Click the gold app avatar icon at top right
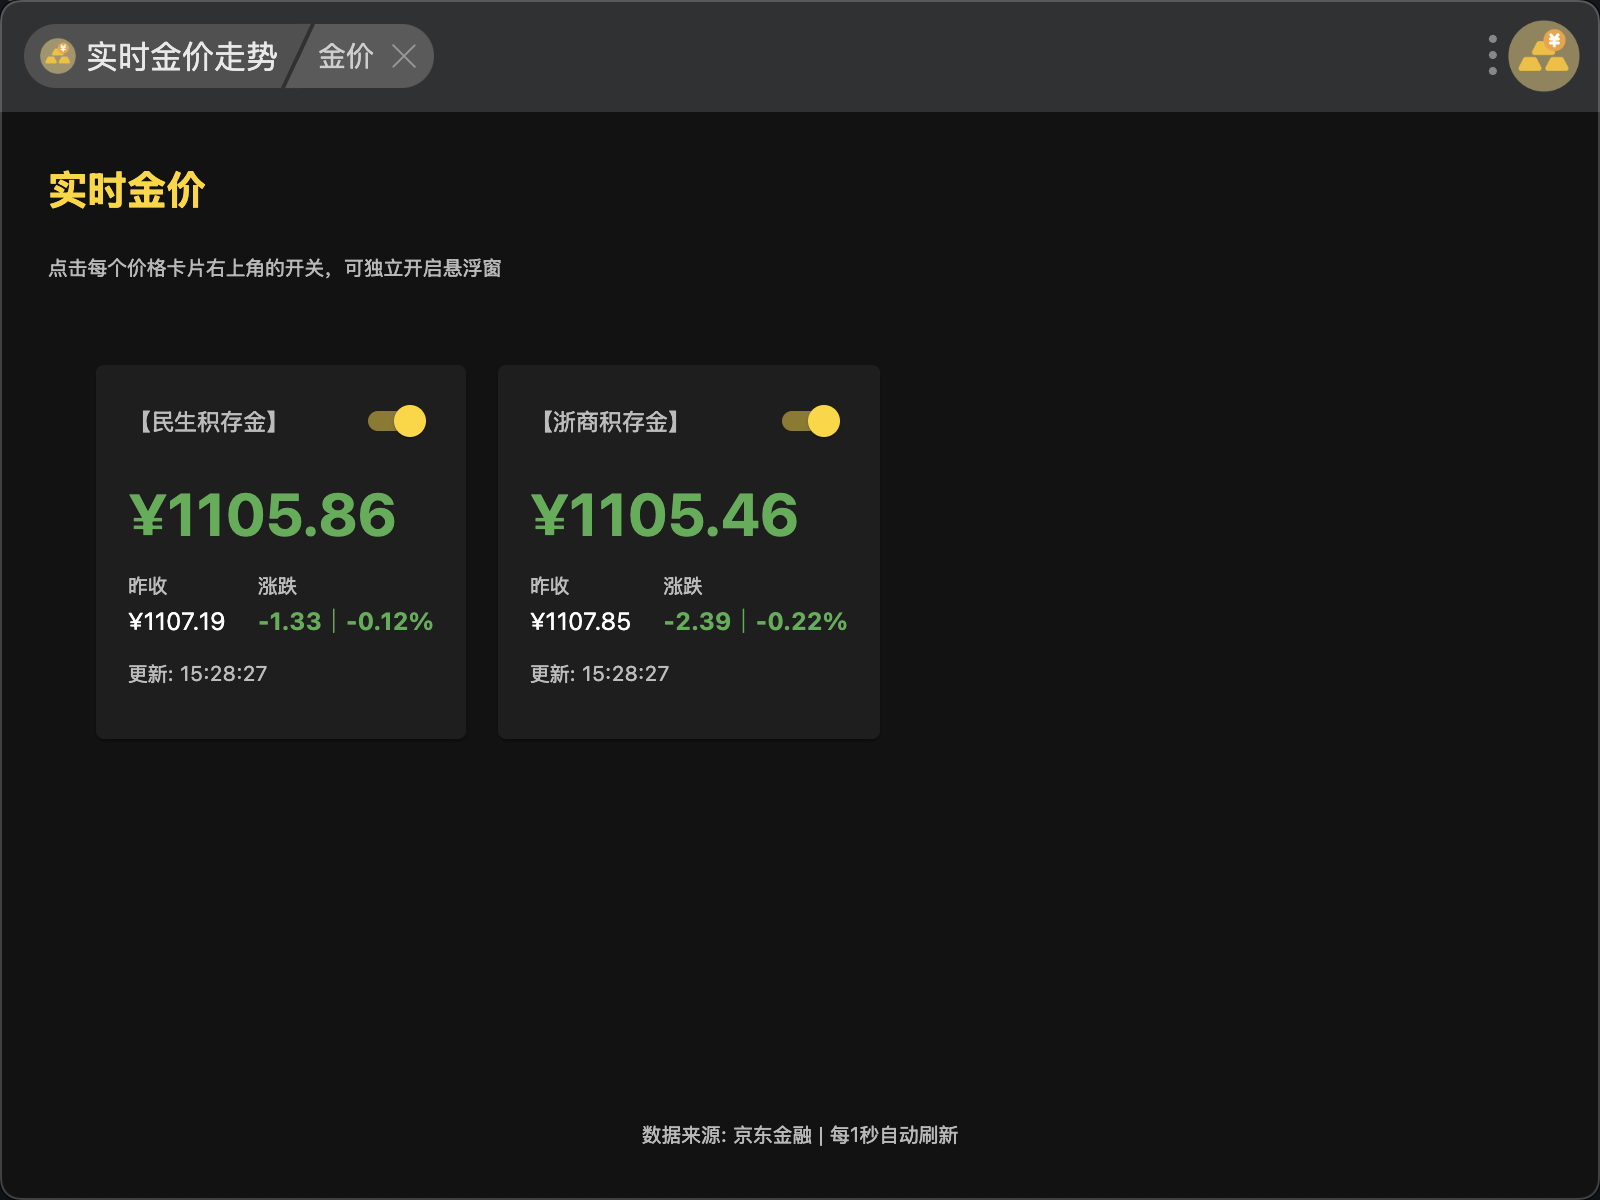This screenshot has height=1200, width=1600. tap(1543, 56)
